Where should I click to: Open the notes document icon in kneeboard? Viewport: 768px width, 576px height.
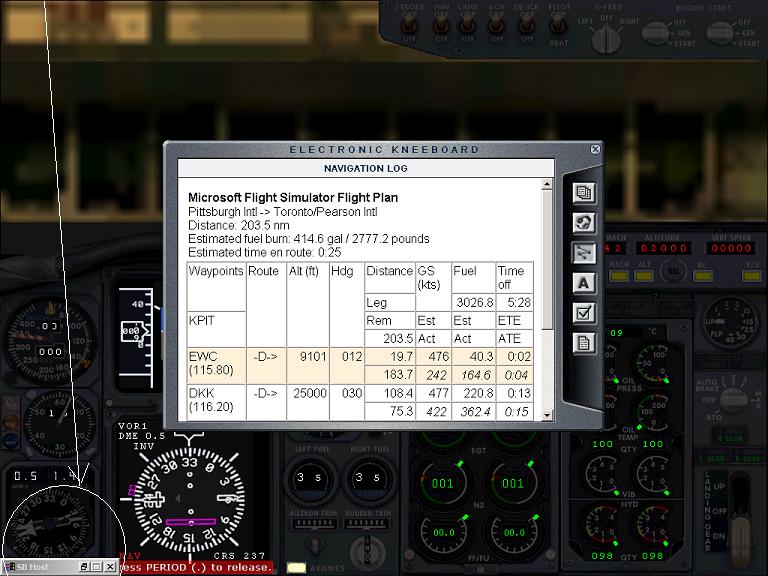[x=584, y=342]
